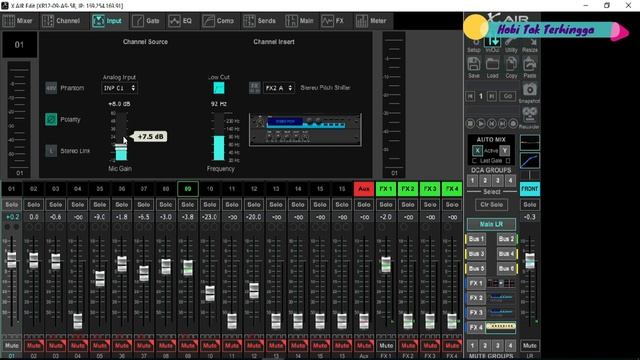Viewport: 640px width, 360px height.
Task: Click the previous snapshot button
Action: tap(470, 96)
